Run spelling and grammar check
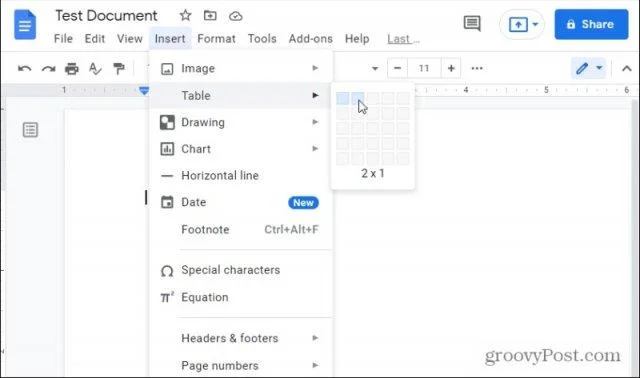Viewport: 640px width, 378px height. (x=95, y=68)
